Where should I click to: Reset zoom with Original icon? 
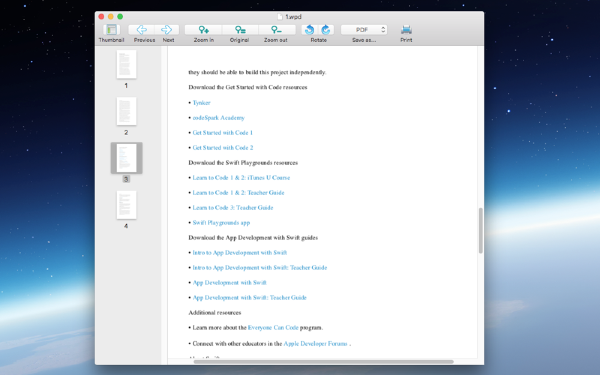coord(240,29)
